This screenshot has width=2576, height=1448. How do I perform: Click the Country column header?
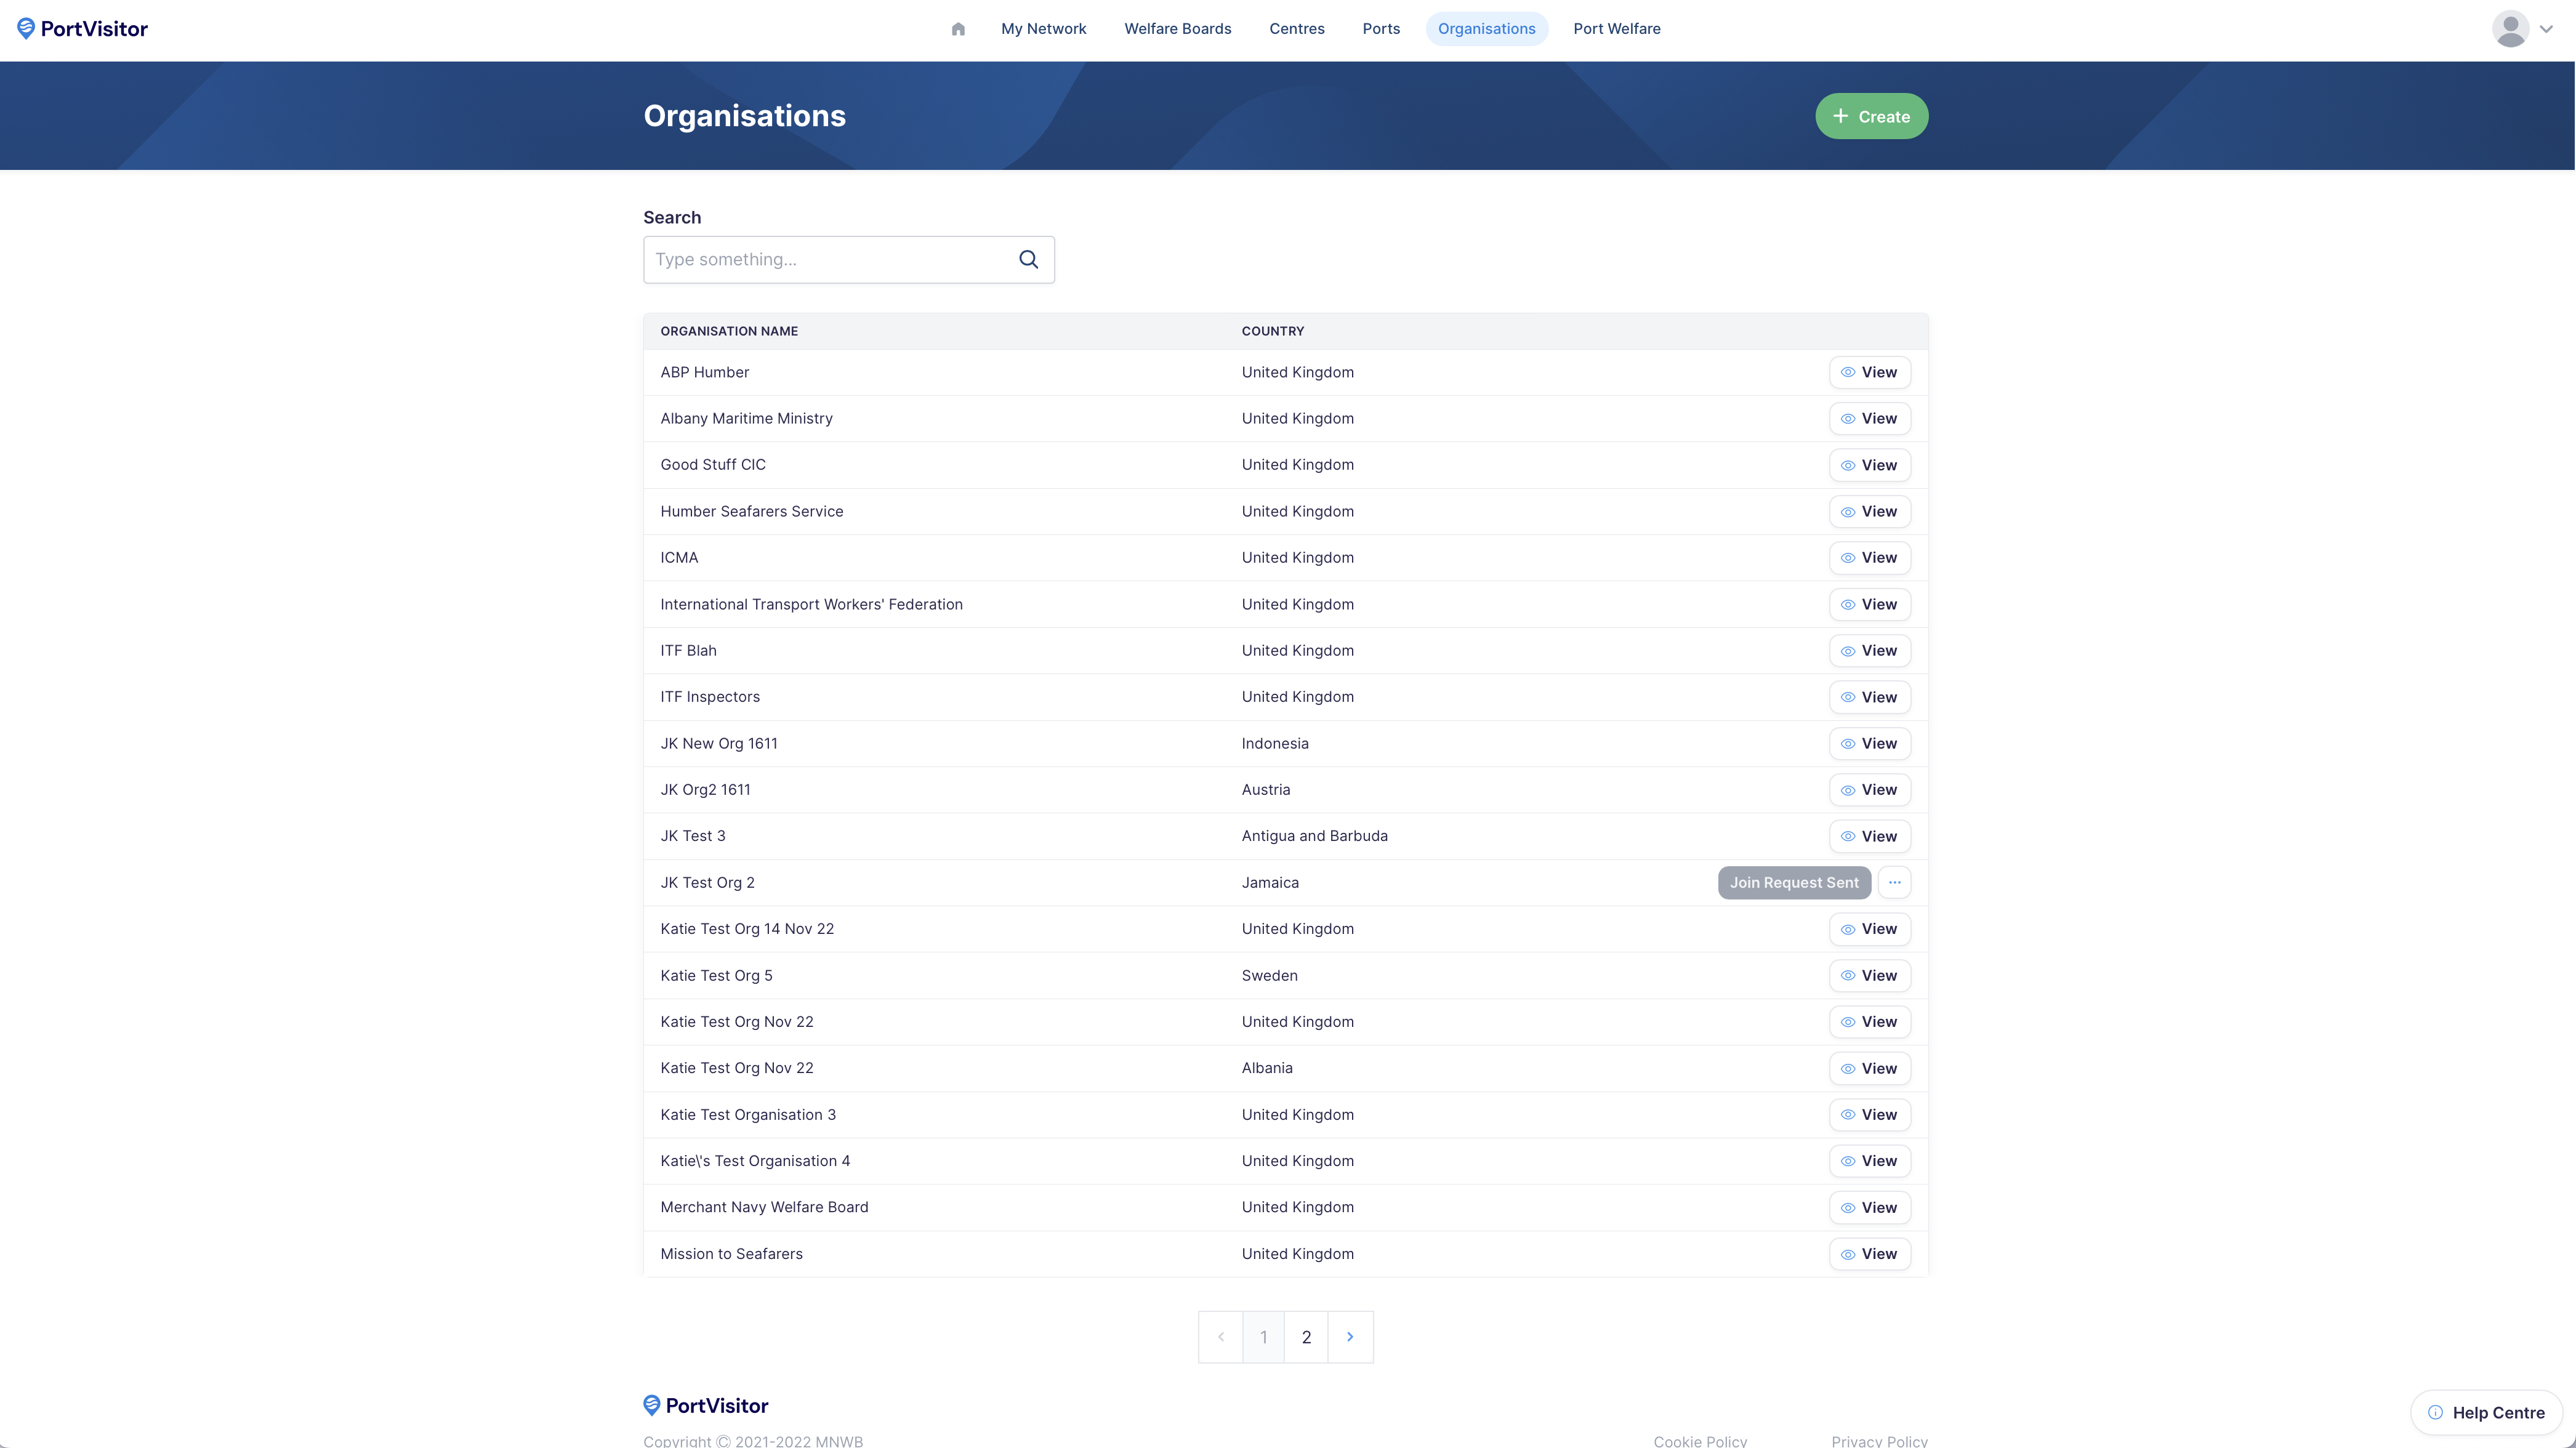tap(1273, 331)
